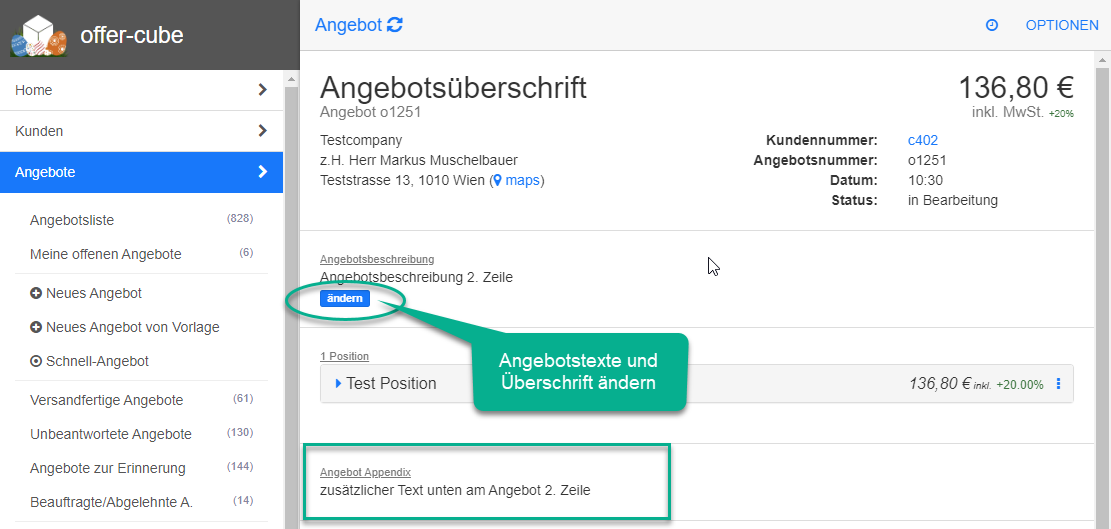Screen dimensions: 1111x529
Task: Open the OPTIONEN menu
Action: click(1062, 25)
